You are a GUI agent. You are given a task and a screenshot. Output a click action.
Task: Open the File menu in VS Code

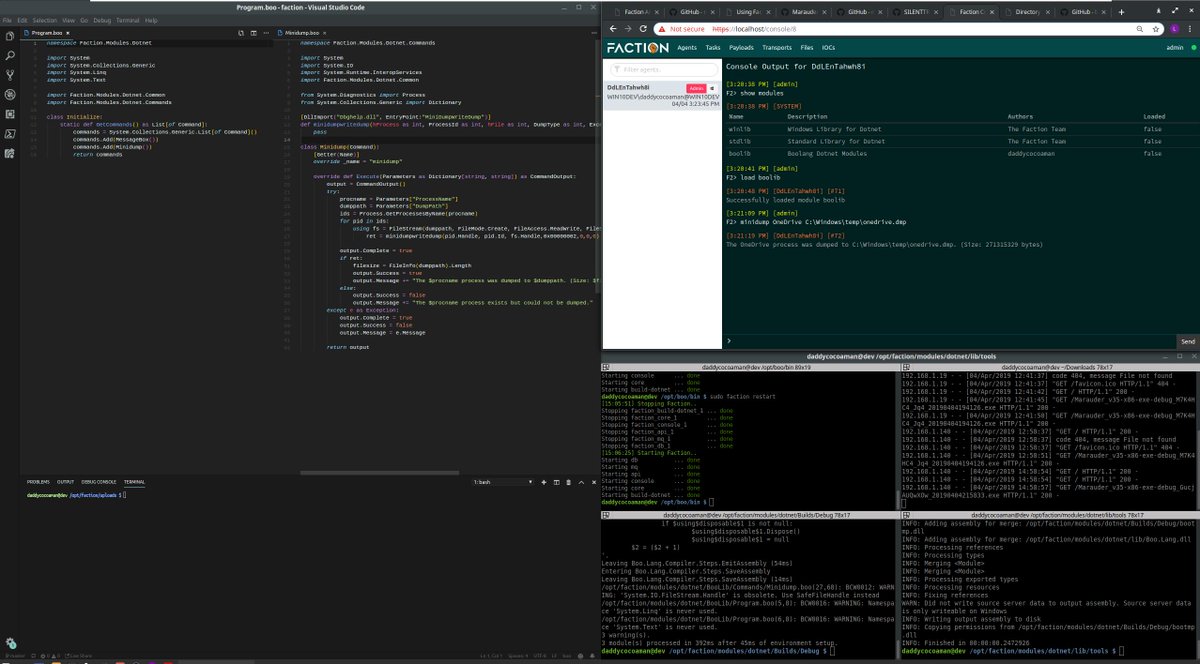pyautogui.click(x=8, y=20)
